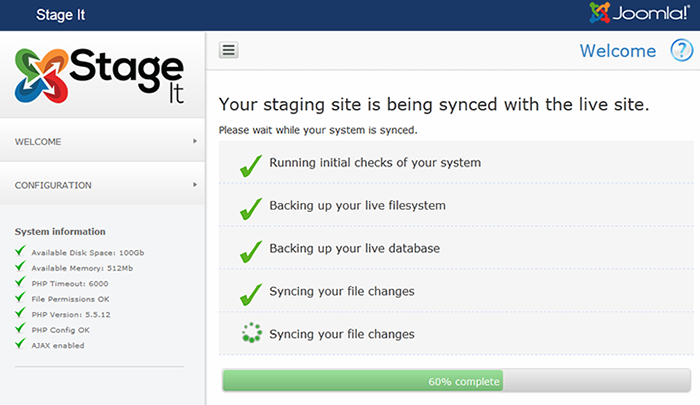Select 'Backing up your live database' text
This screenshot has width=700, height=405.
tap(354, 248)
